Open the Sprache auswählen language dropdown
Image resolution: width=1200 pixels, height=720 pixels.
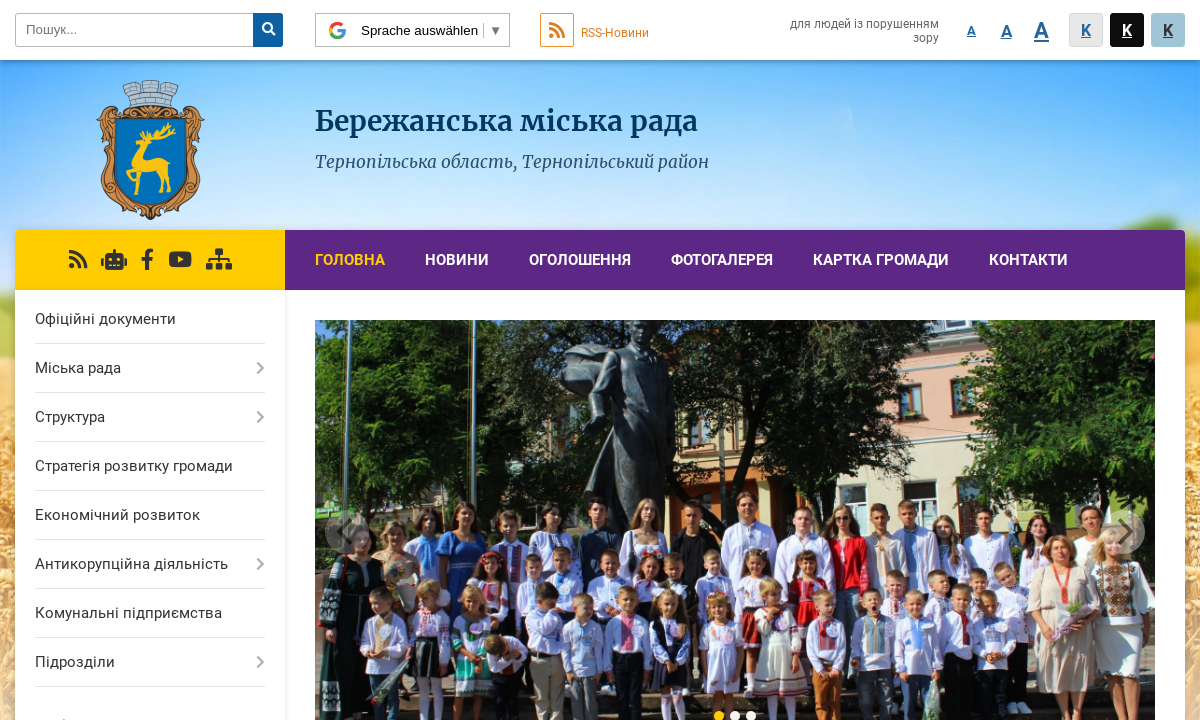coord(412,30)
